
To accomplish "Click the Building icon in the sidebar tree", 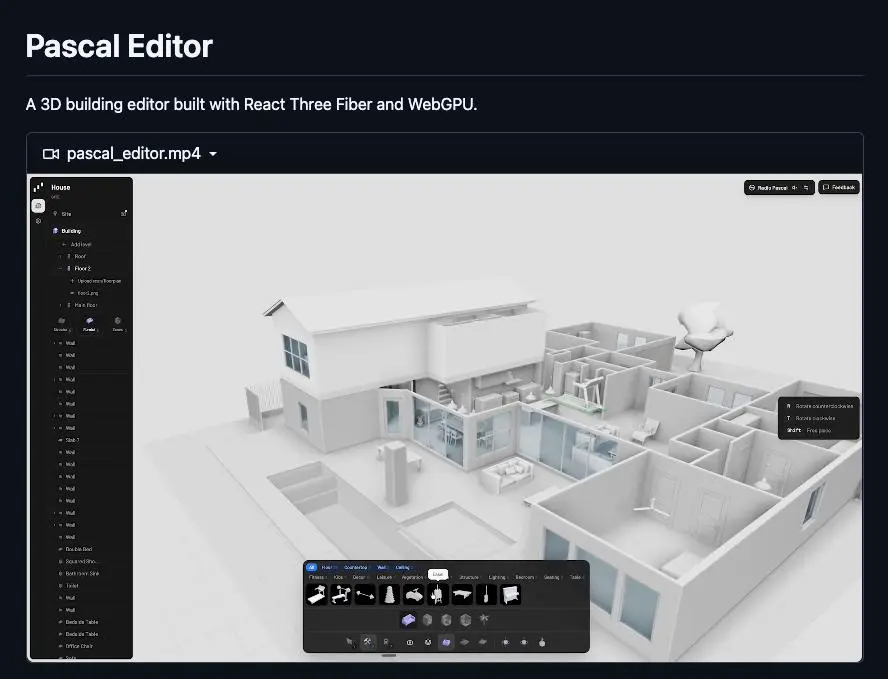I will [55, 230].
